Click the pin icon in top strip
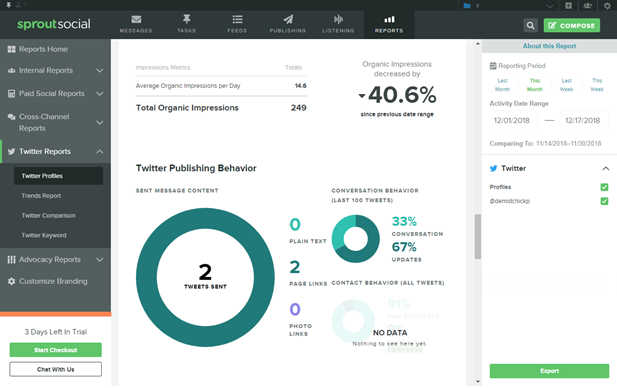 pos(8,5)
